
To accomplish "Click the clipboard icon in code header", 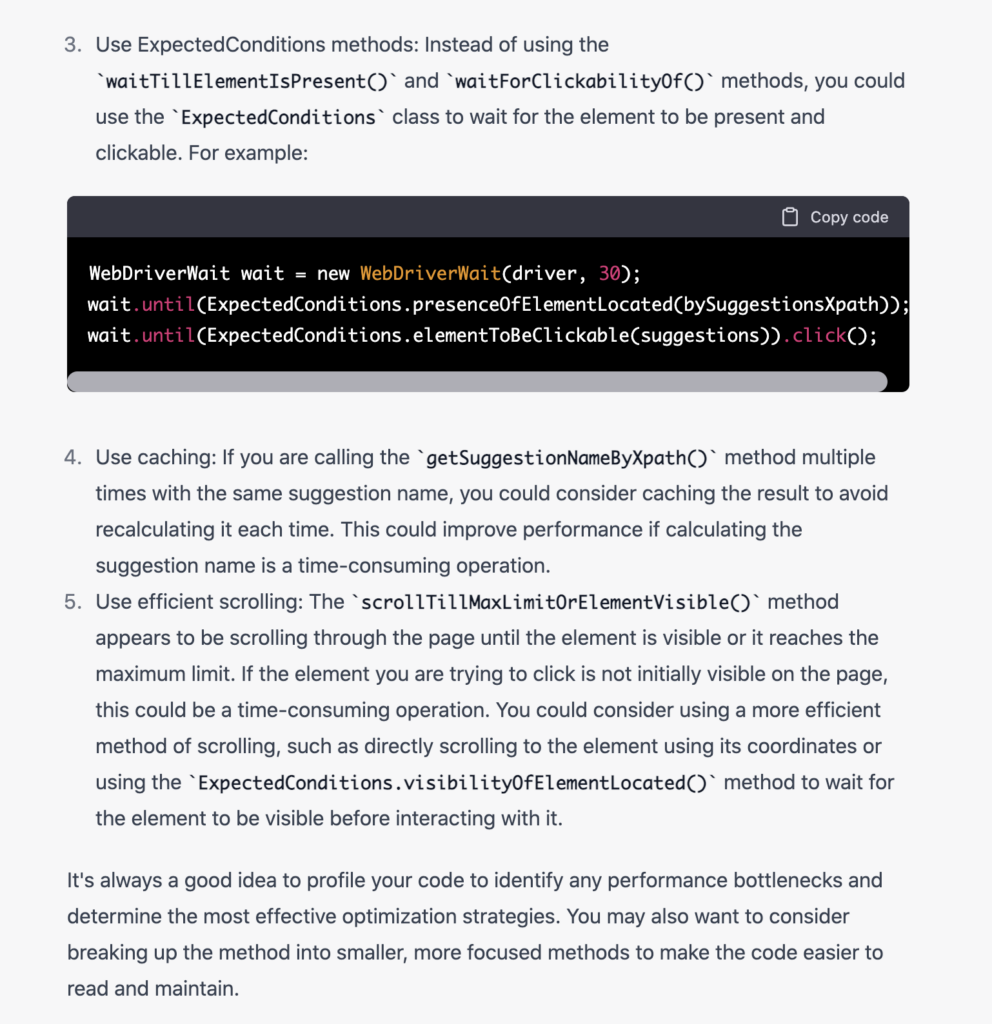I will [790, 217].
